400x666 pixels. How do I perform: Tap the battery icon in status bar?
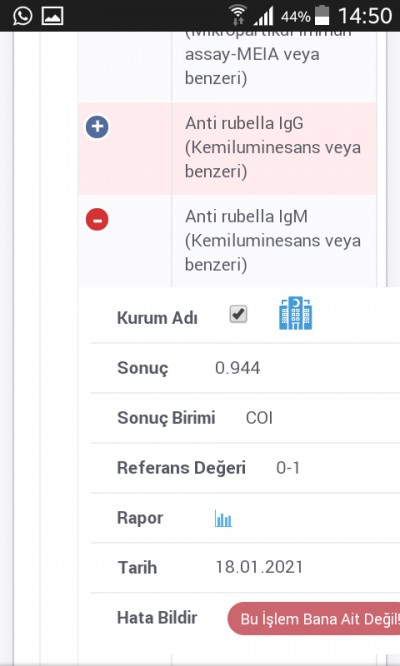click(x=323, y=15)
